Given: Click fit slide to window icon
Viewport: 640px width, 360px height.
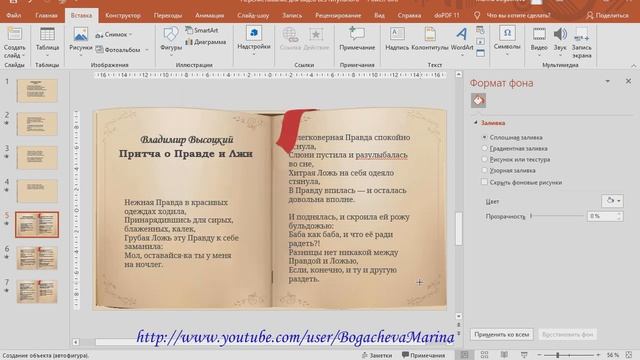Looking at the screenshot, I should (629, 355).
